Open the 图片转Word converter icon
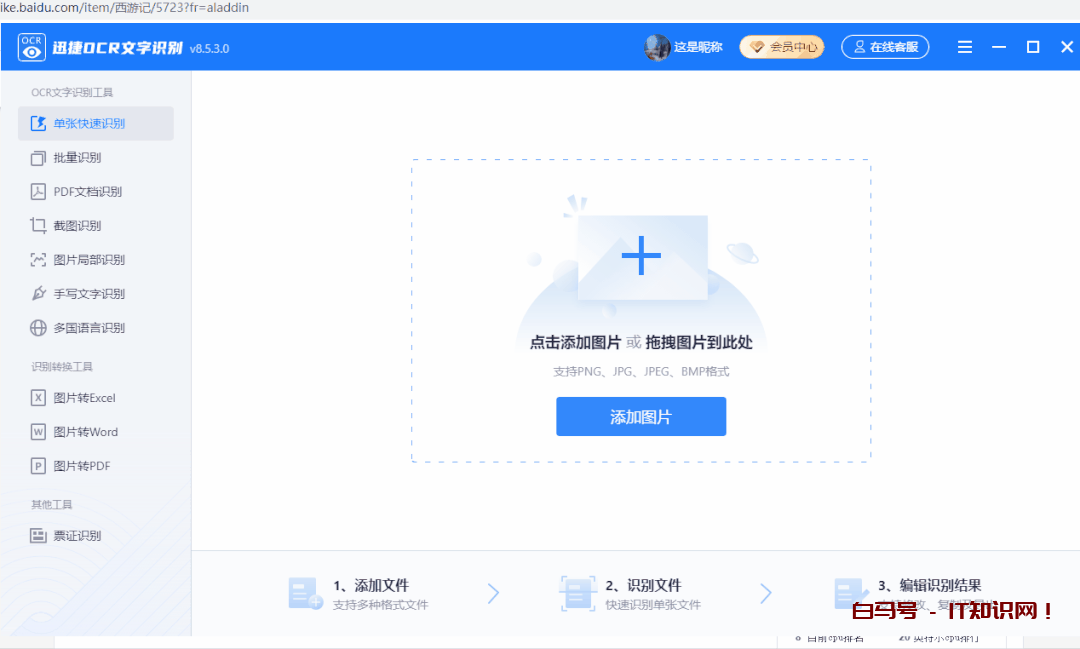The height and width of the screenshot is (649, 1080). point(38,432)
